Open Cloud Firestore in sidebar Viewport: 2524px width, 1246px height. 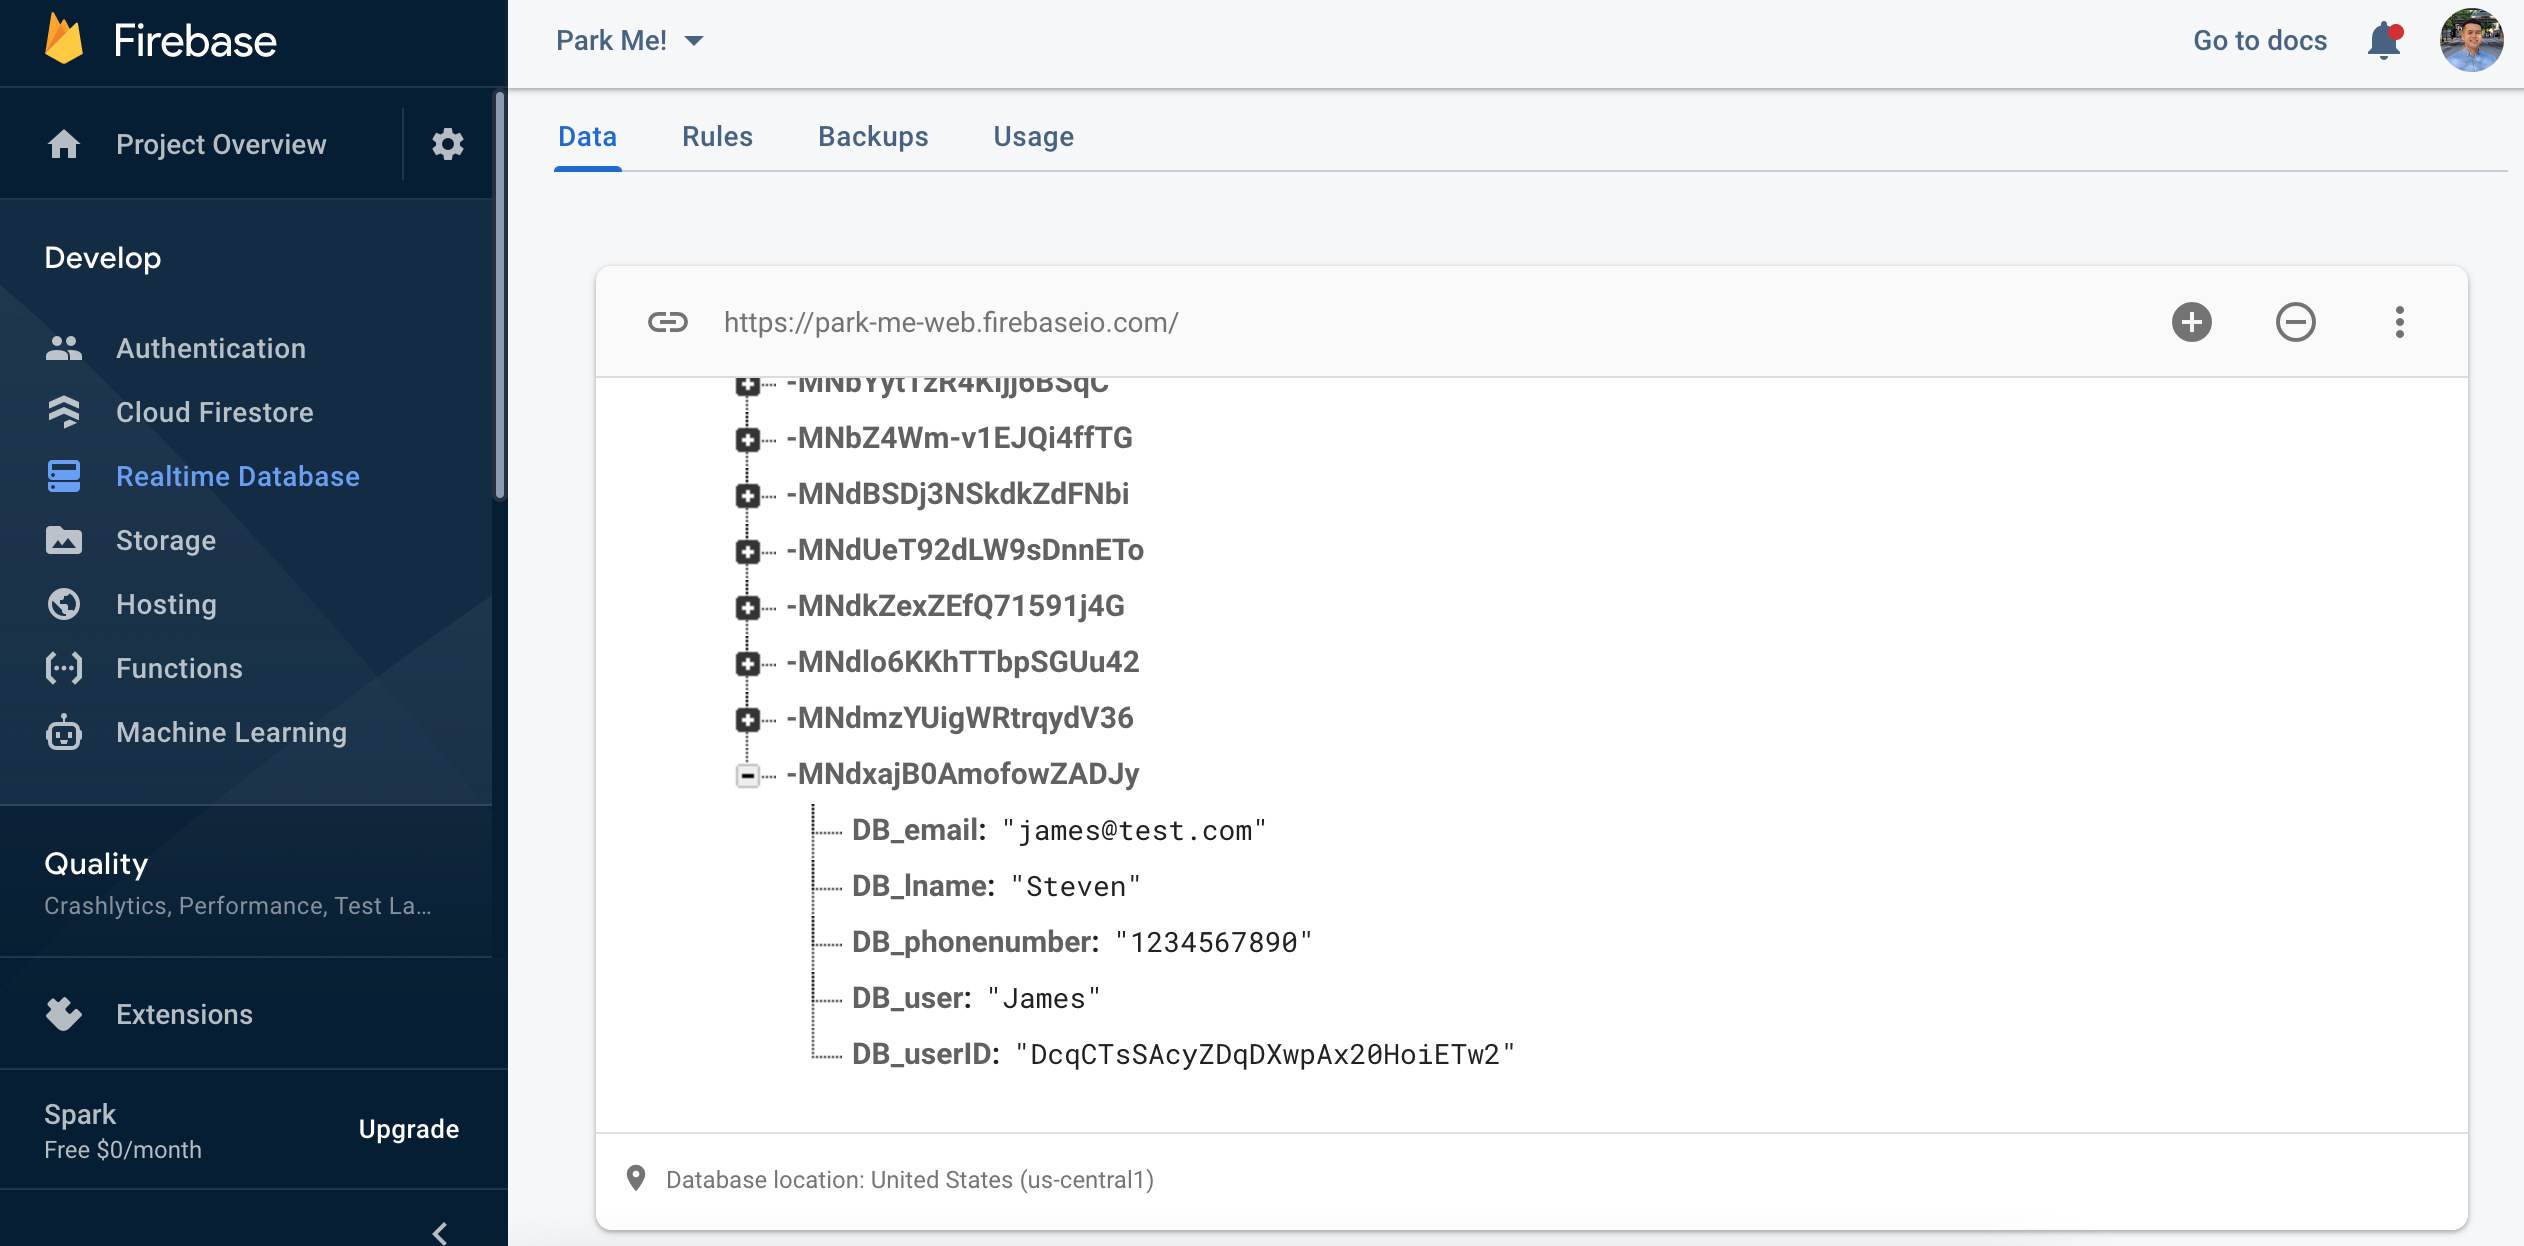pos(214,412)
